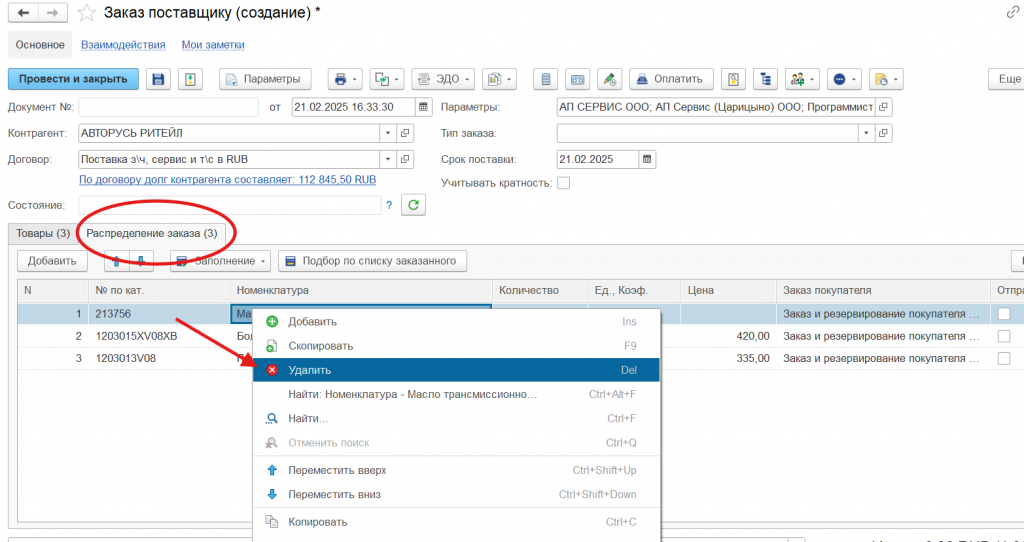Open the contractor debt link
The height and width of the screenshot is (542, 1024).
point(227,180)
